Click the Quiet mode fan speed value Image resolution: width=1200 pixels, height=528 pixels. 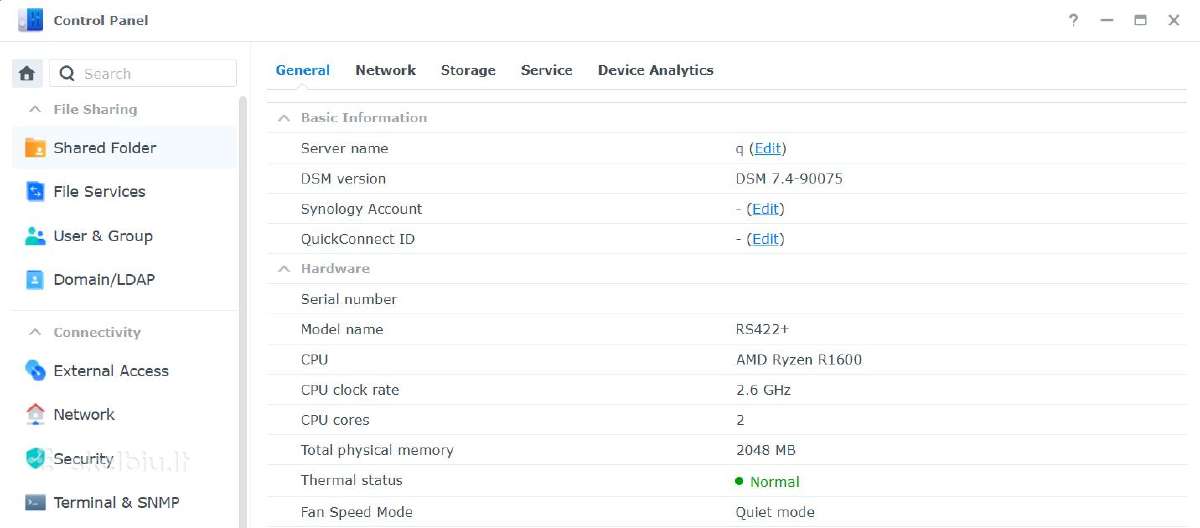pyautogui.click(x=775, y=512)
